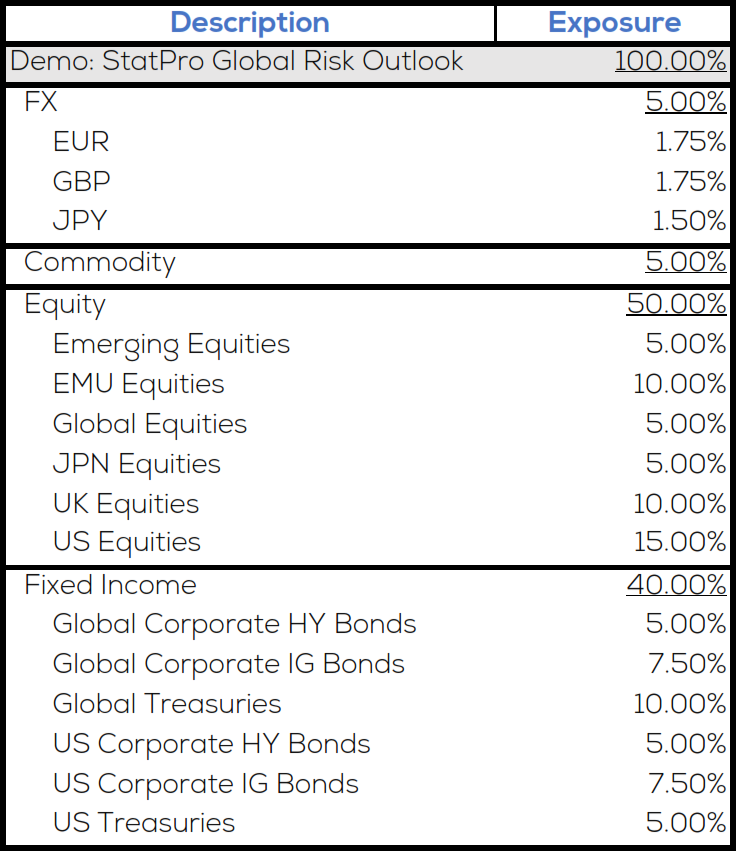The image size is (739, 852).
Task: Click the underlined 40.00% Fixed Income exposure
Action: tap(676, 584)
